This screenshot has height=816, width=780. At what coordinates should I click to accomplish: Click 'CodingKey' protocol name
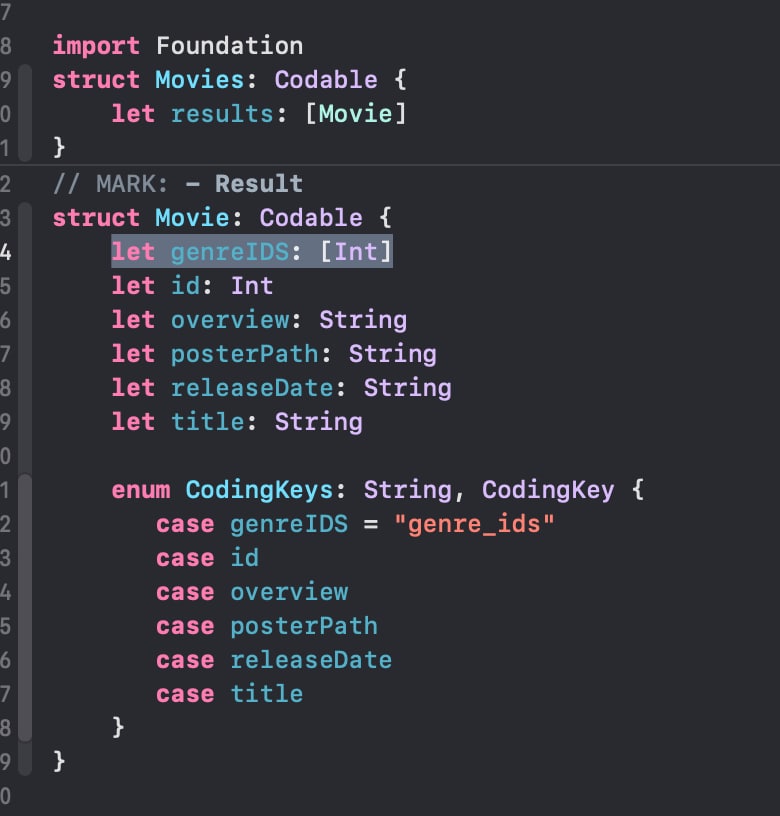(x=548, y=490)
